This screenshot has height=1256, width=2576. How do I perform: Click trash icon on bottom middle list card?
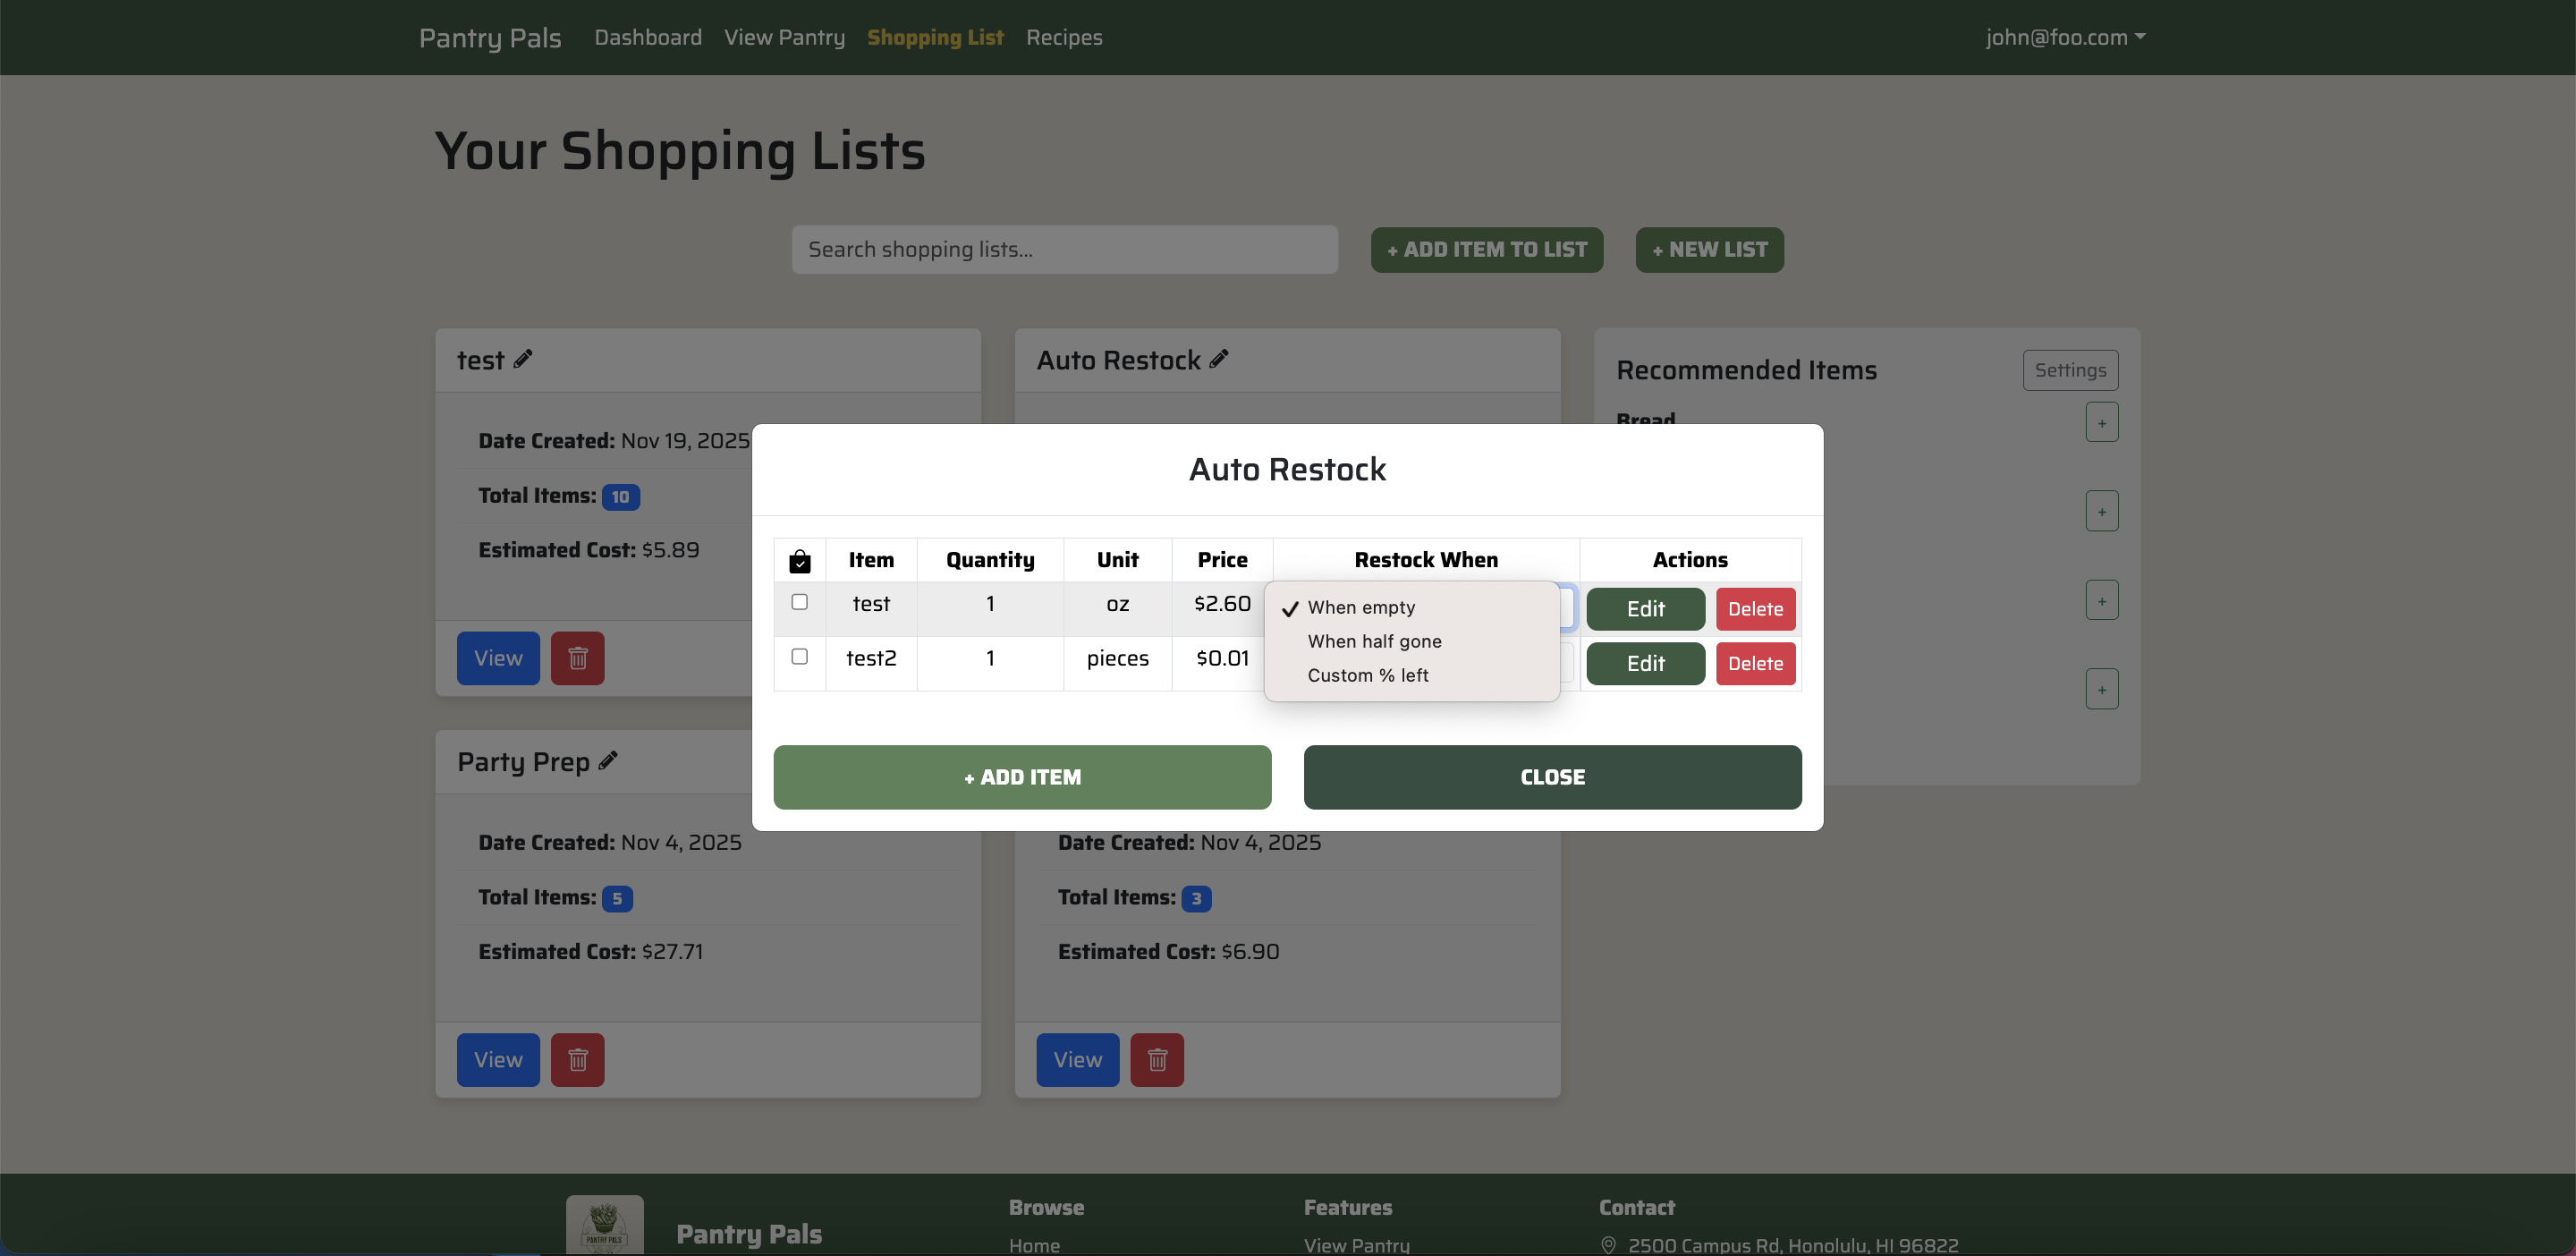1157,1060
